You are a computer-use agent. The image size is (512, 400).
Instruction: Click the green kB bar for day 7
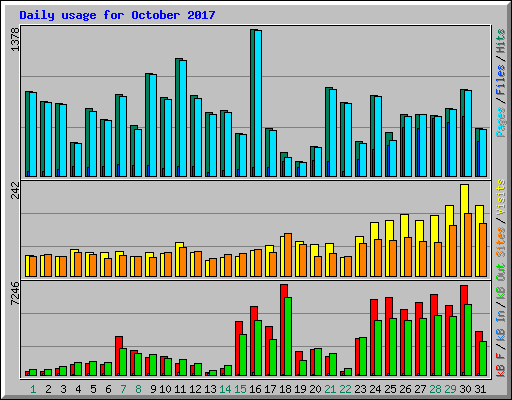pyautogui.click(x=123, y=362)
